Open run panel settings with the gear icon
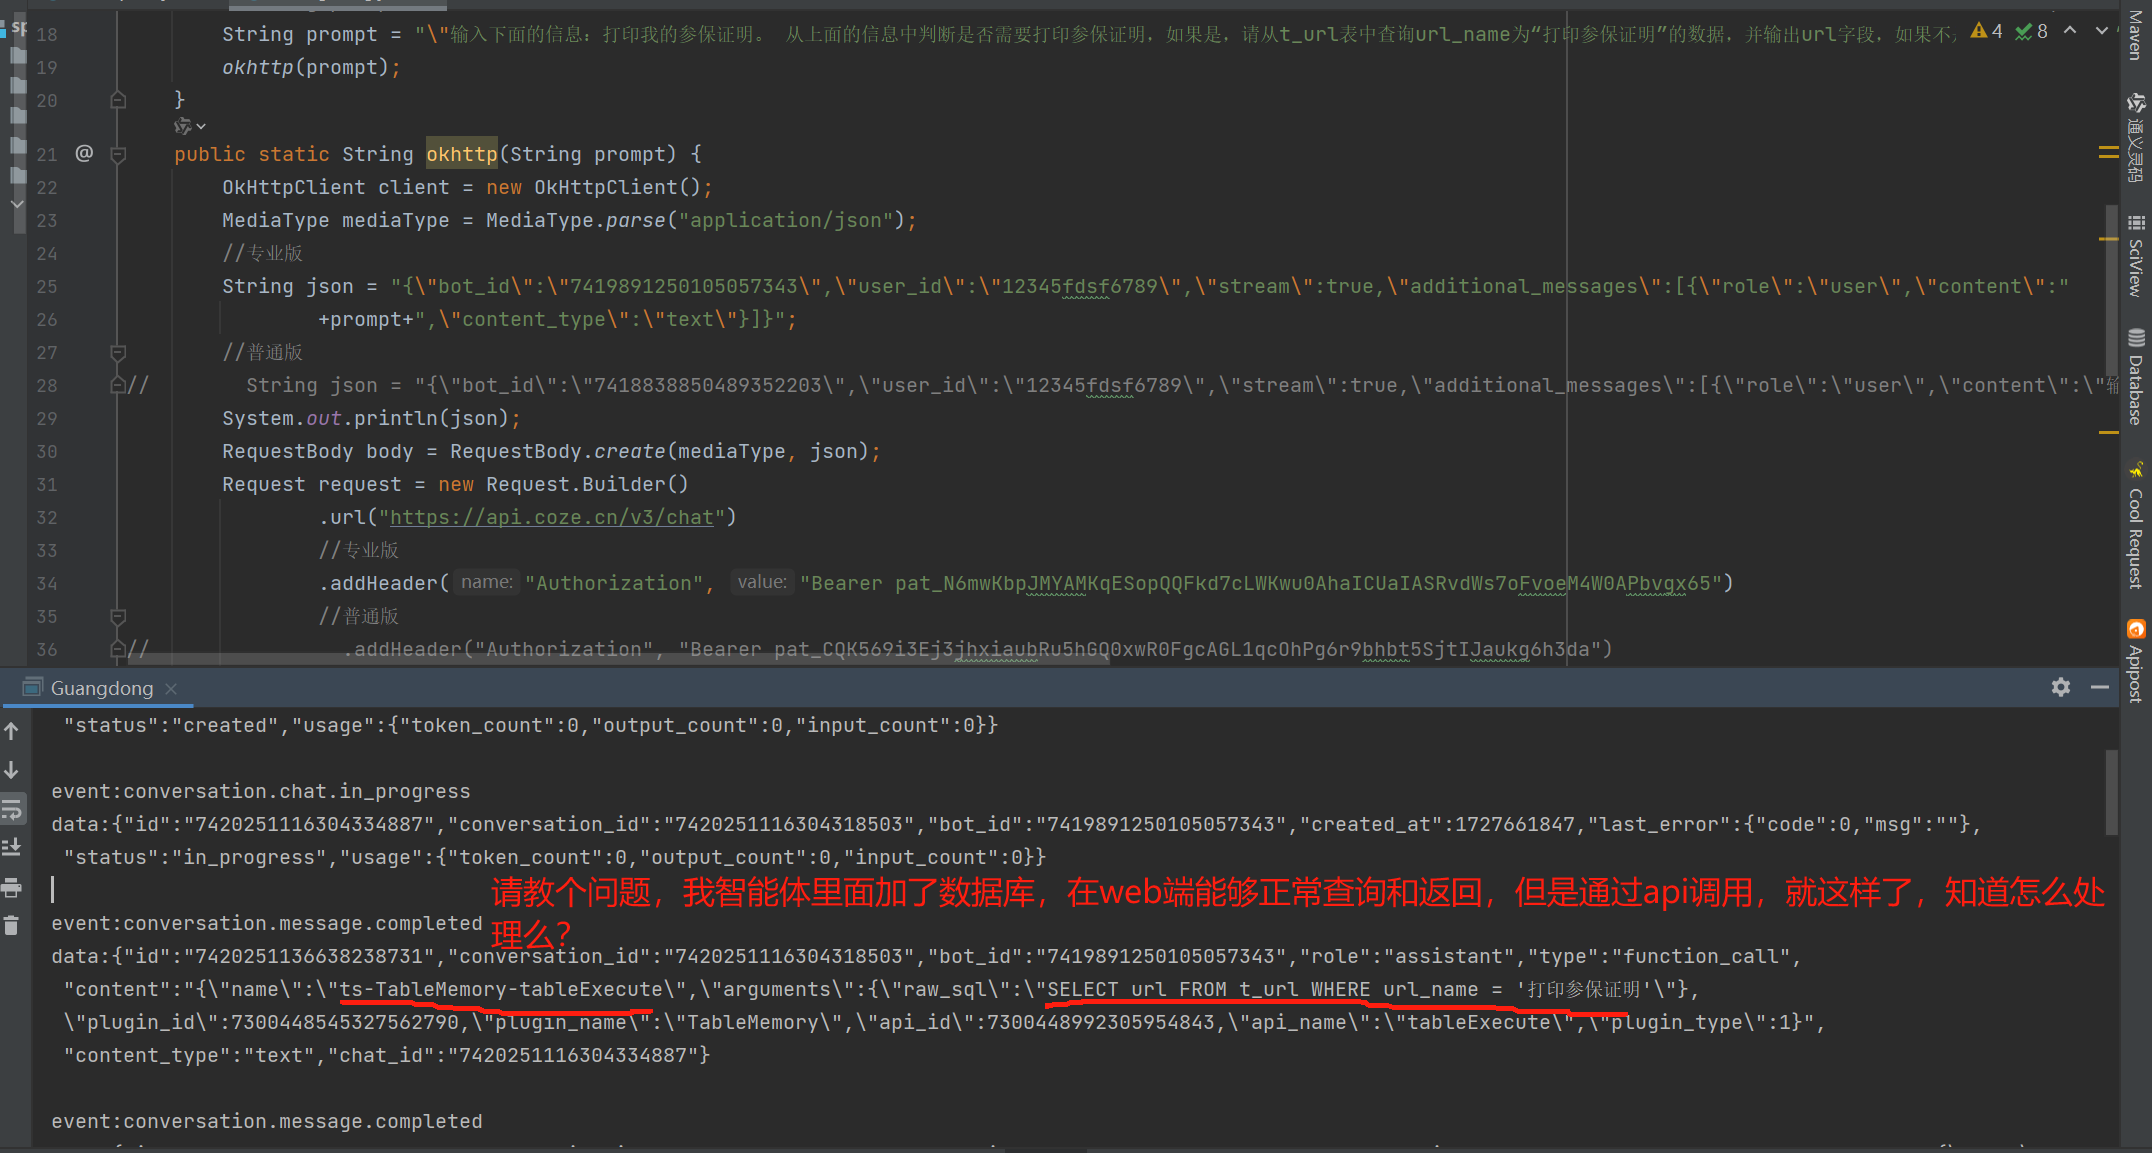Viewport: 2152px width, 1153px height. pos(2061,687)
